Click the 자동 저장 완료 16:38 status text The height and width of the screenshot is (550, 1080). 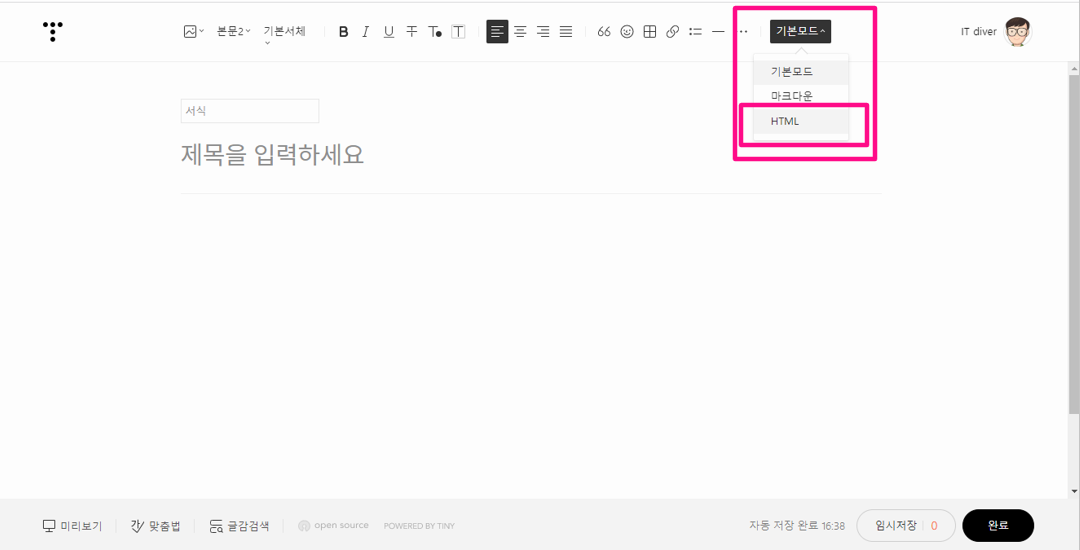(797, 526)
